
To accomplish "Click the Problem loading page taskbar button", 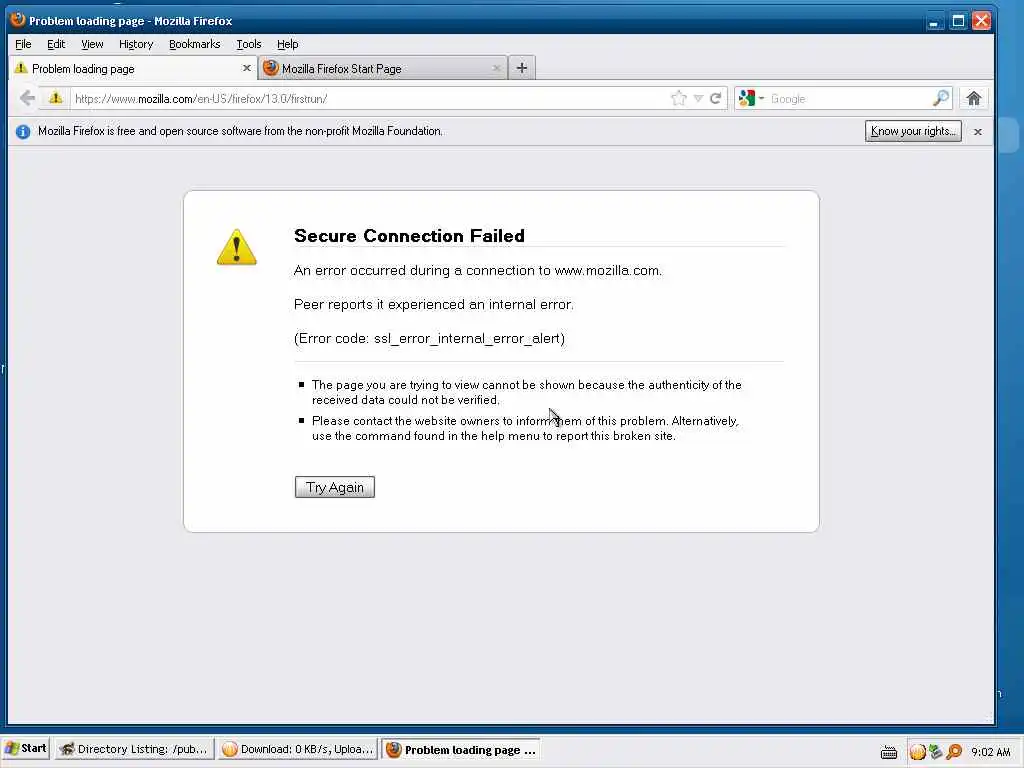I will click(461, 750).
